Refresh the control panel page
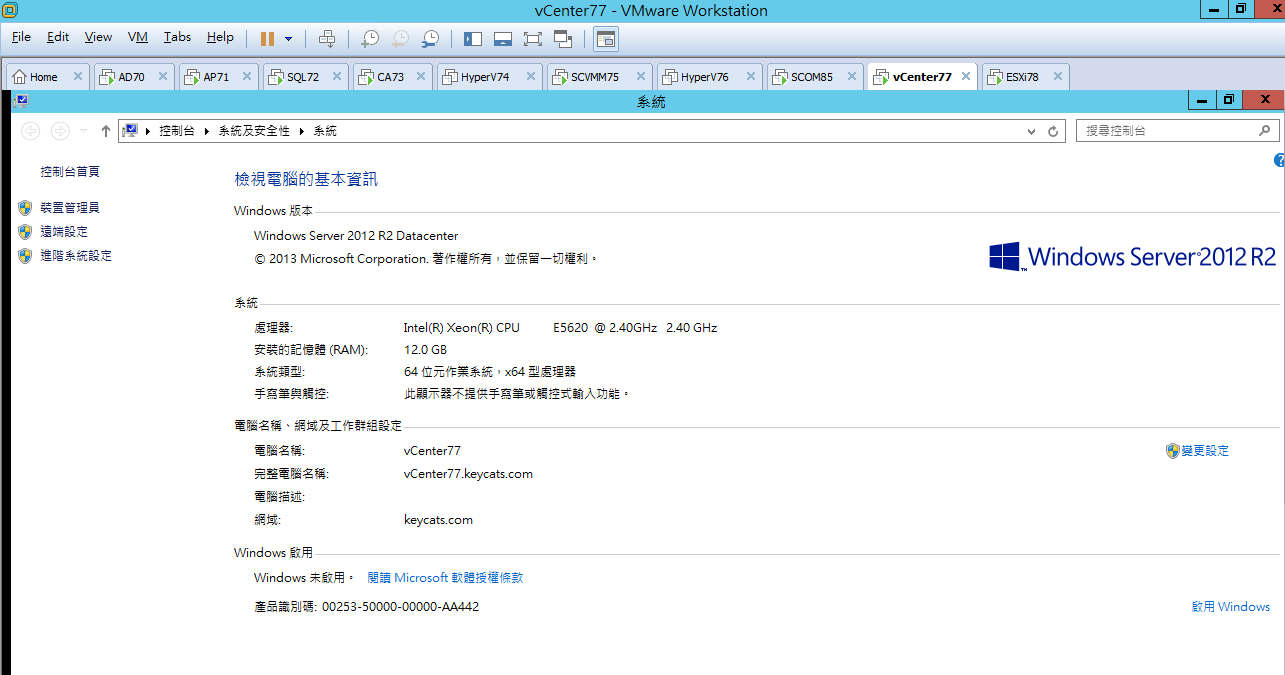 [1053, 131]
